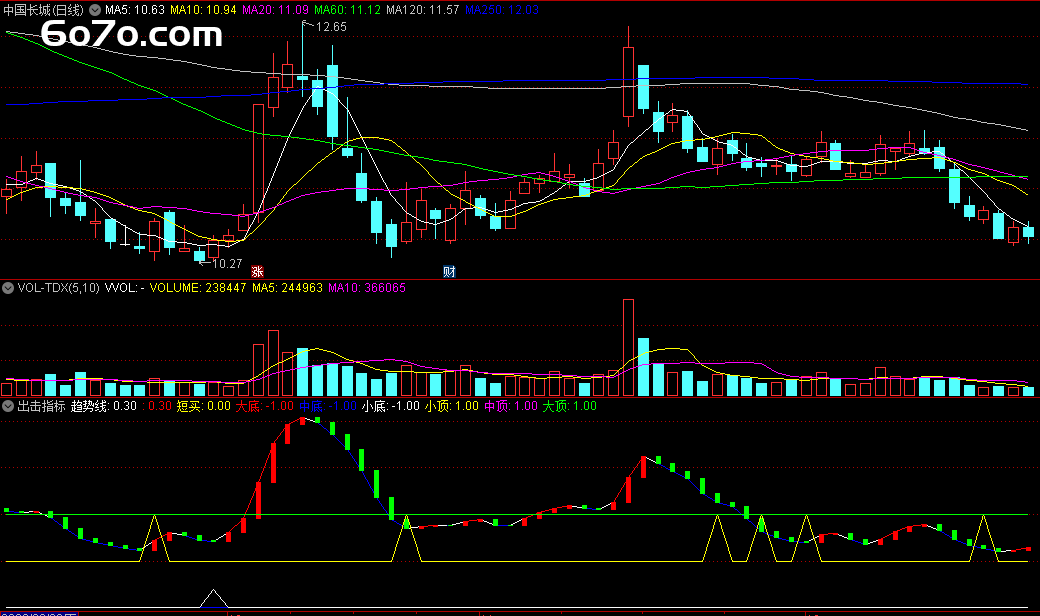Click the magenta 中顶: 1.00 readout
Image resolution: width=1040 pixels, height=616 pixels.
click(x=511, y=406)
